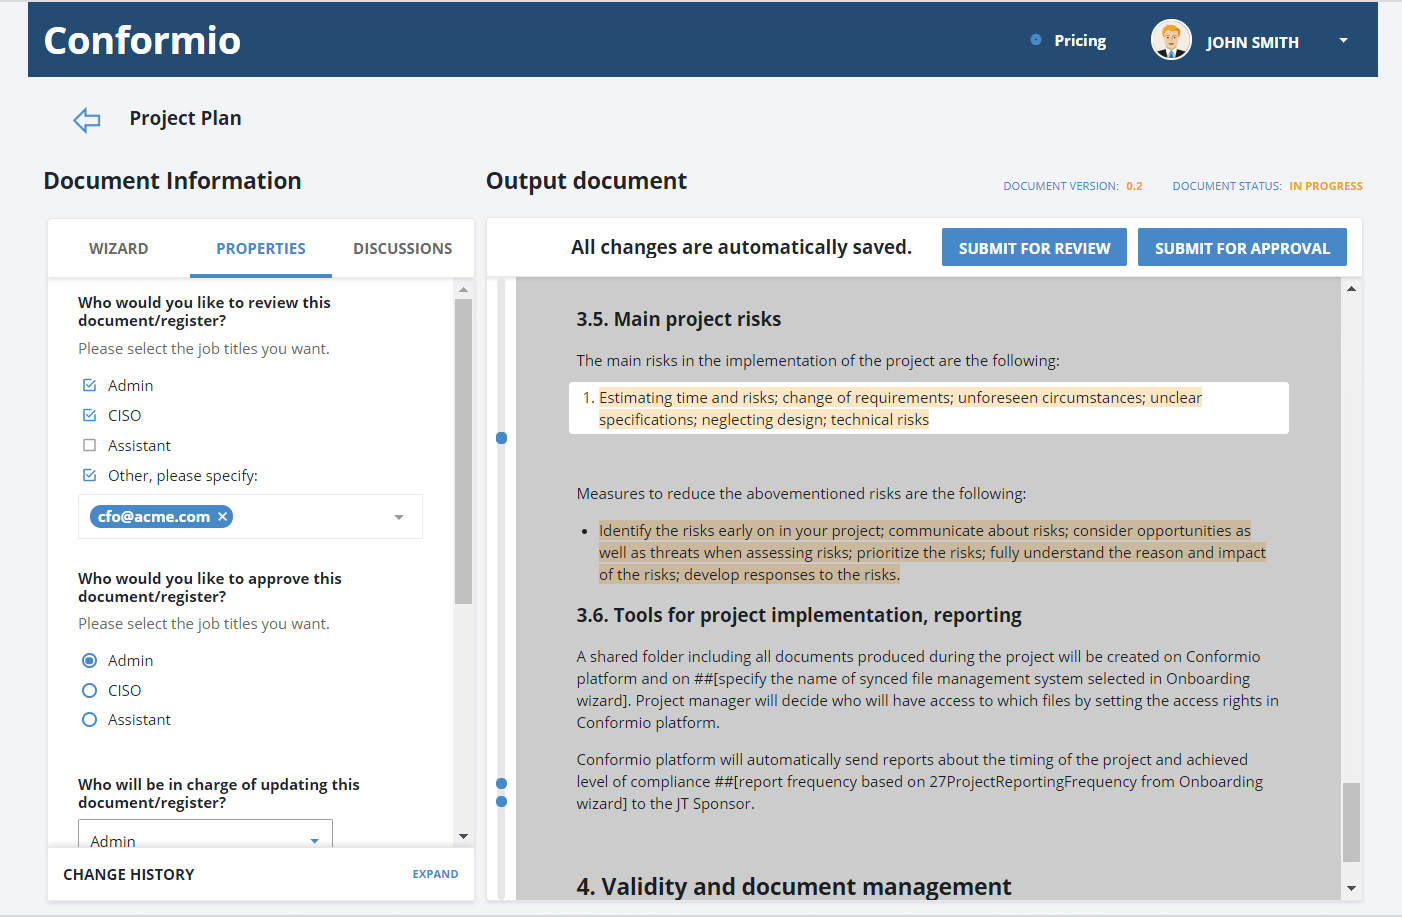Click the 'Output document' heading
Viewport: 1402px width, 917px height.
click(586, 181)
